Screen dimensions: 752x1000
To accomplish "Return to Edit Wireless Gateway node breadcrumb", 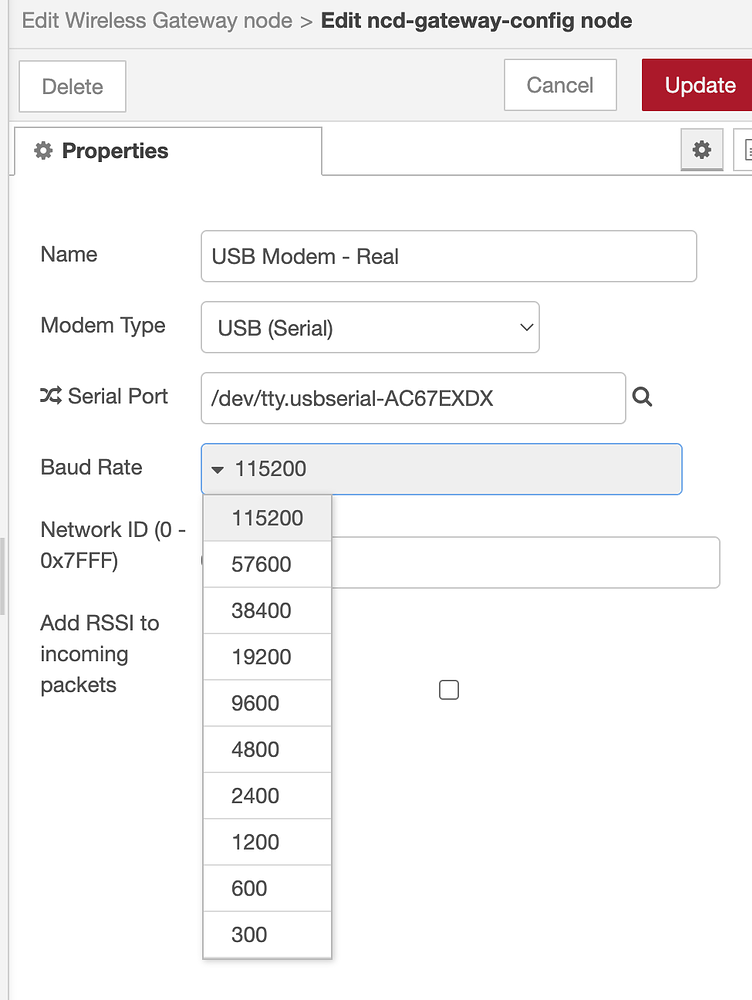I will (155, 20).
